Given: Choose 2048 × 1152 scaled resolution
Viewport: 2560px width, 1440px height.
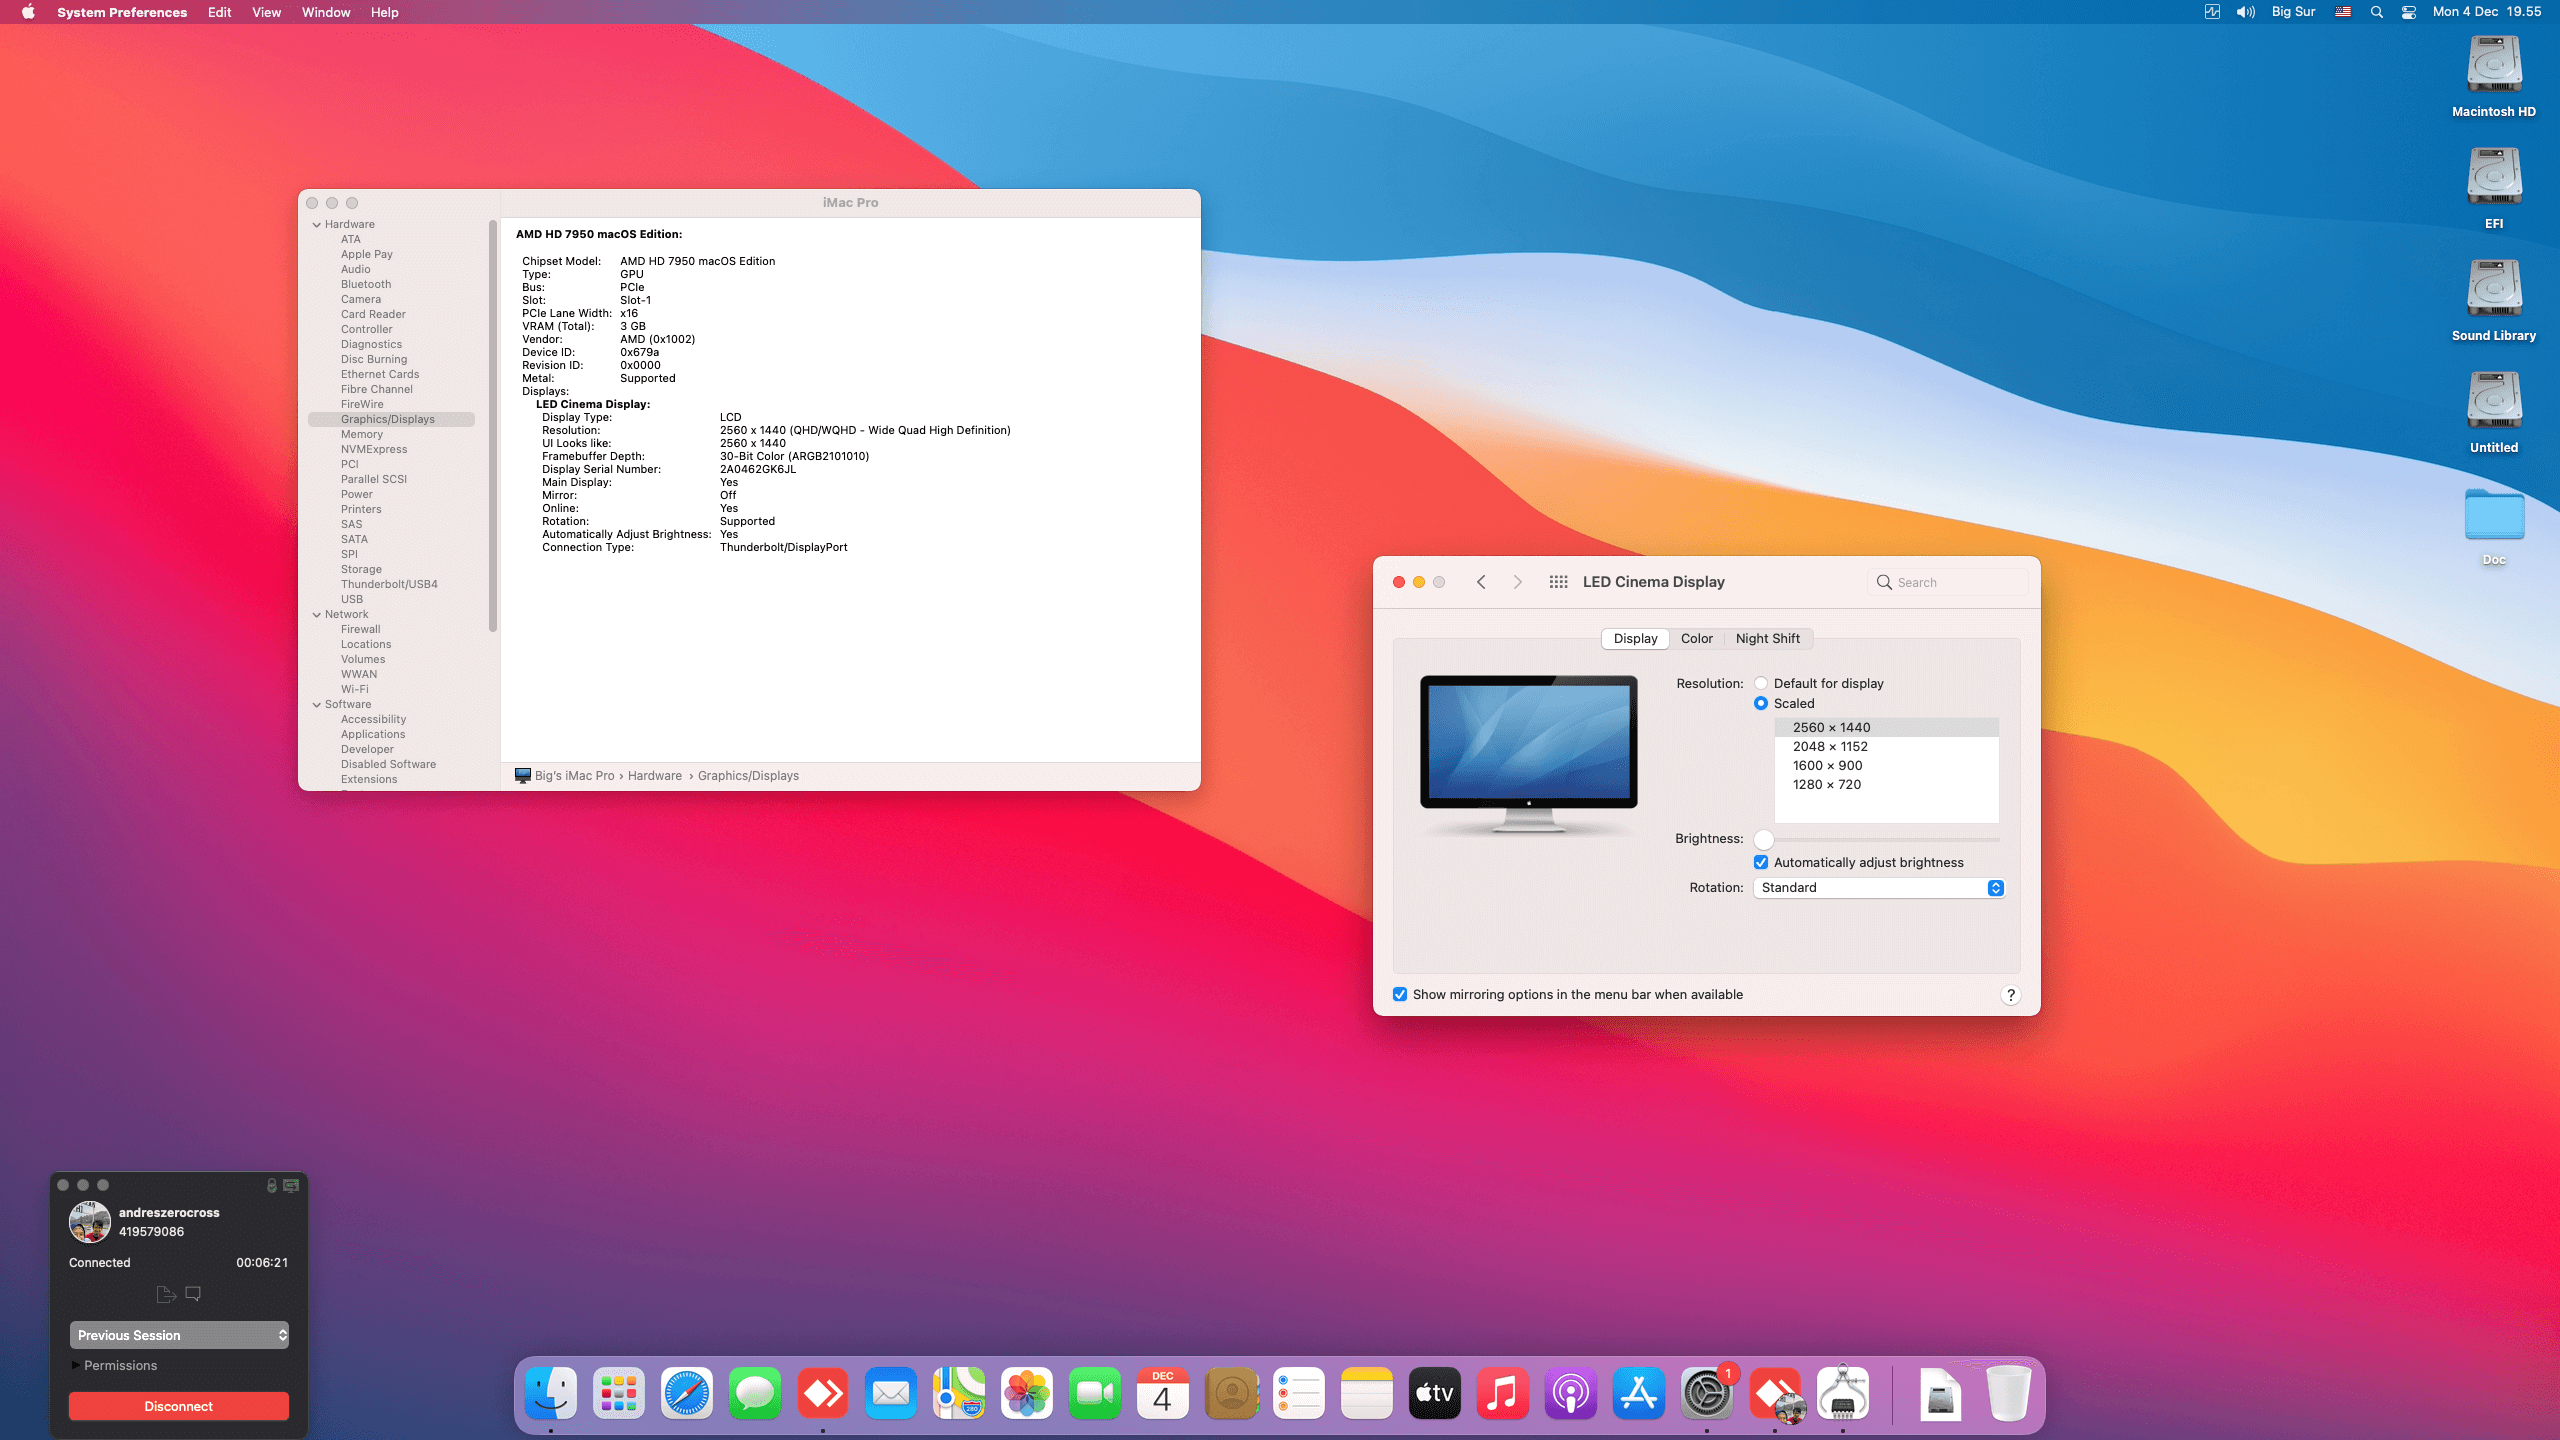Looking at the screenshot, I should point(1887,747).
